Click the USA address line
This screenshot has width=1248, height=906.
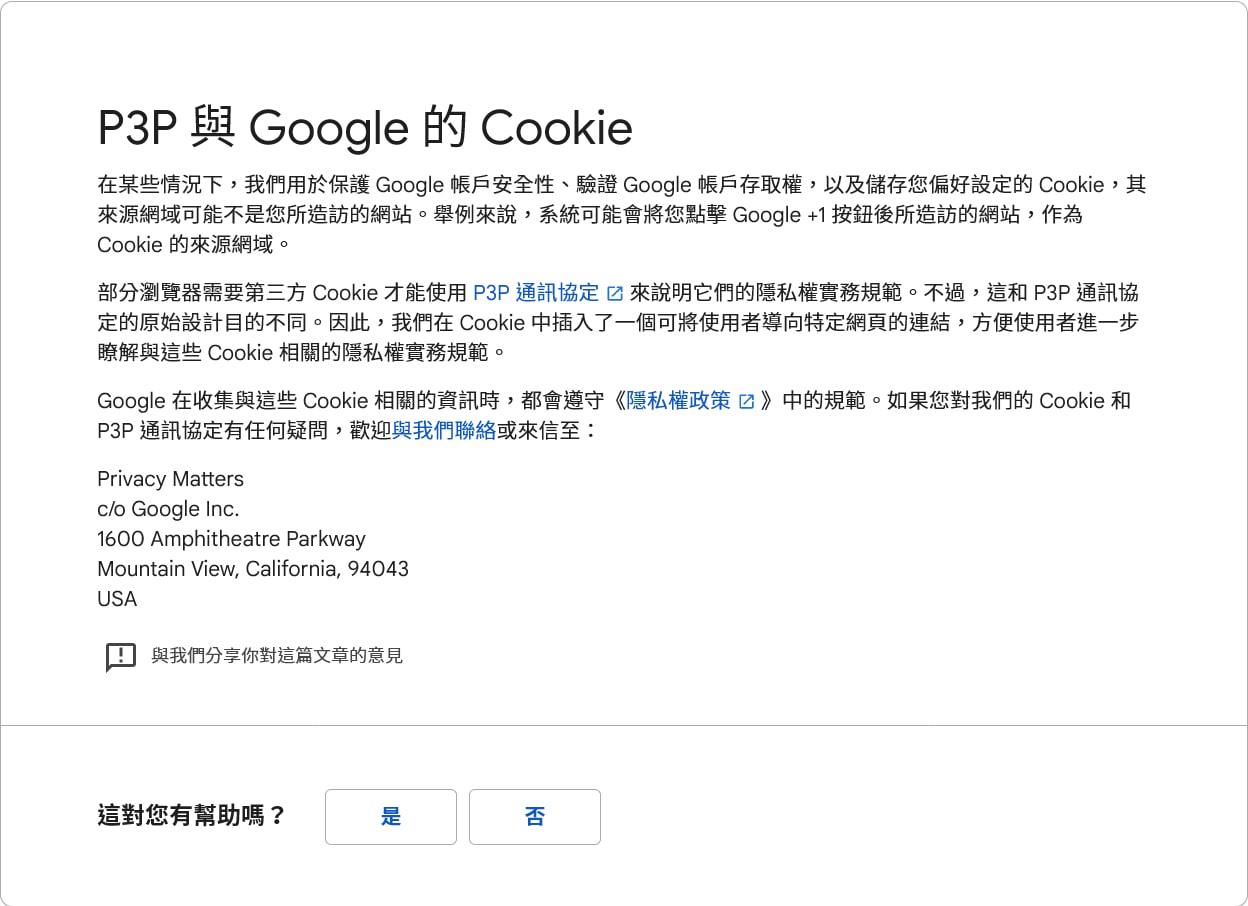point(117,599)
